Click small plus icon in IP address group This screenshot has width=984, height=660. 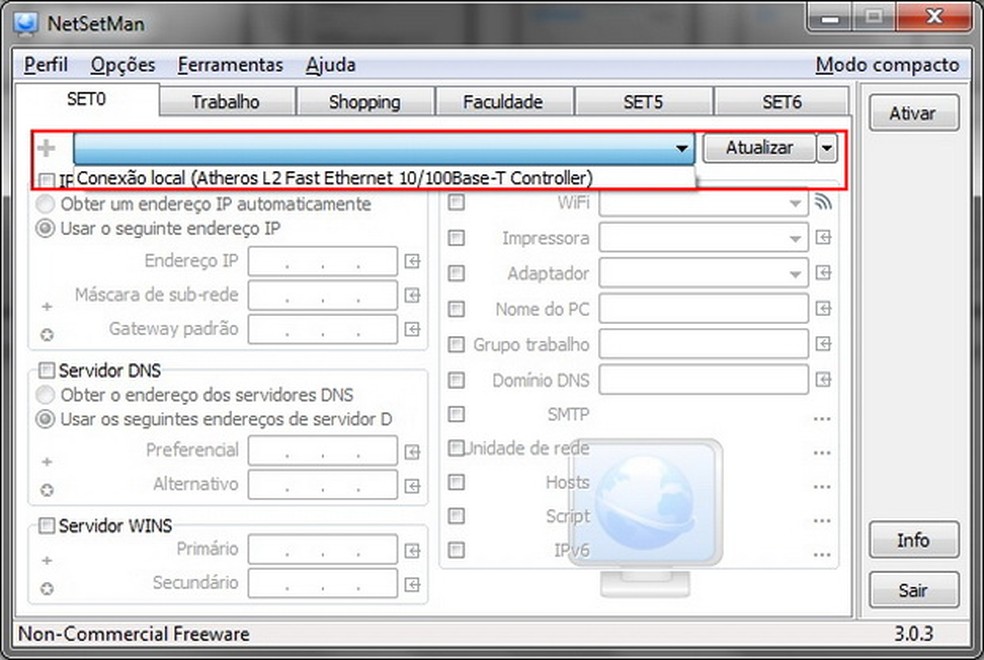point(46,307)
